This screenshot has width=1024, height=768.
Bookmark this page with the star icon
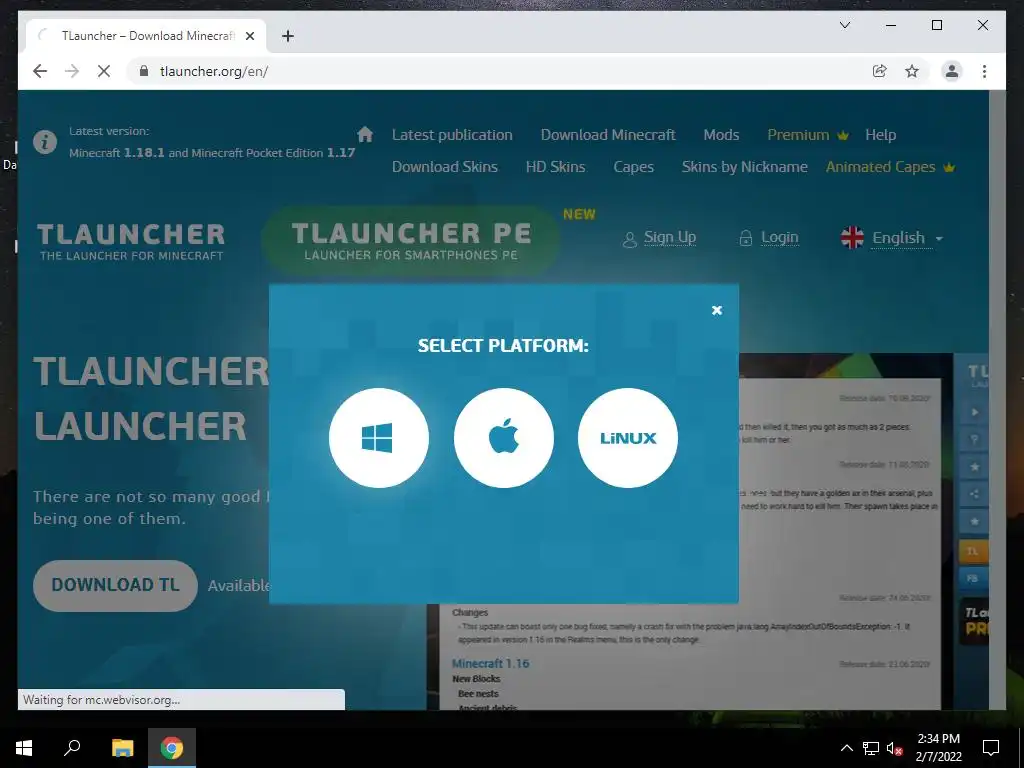(912, 71)
